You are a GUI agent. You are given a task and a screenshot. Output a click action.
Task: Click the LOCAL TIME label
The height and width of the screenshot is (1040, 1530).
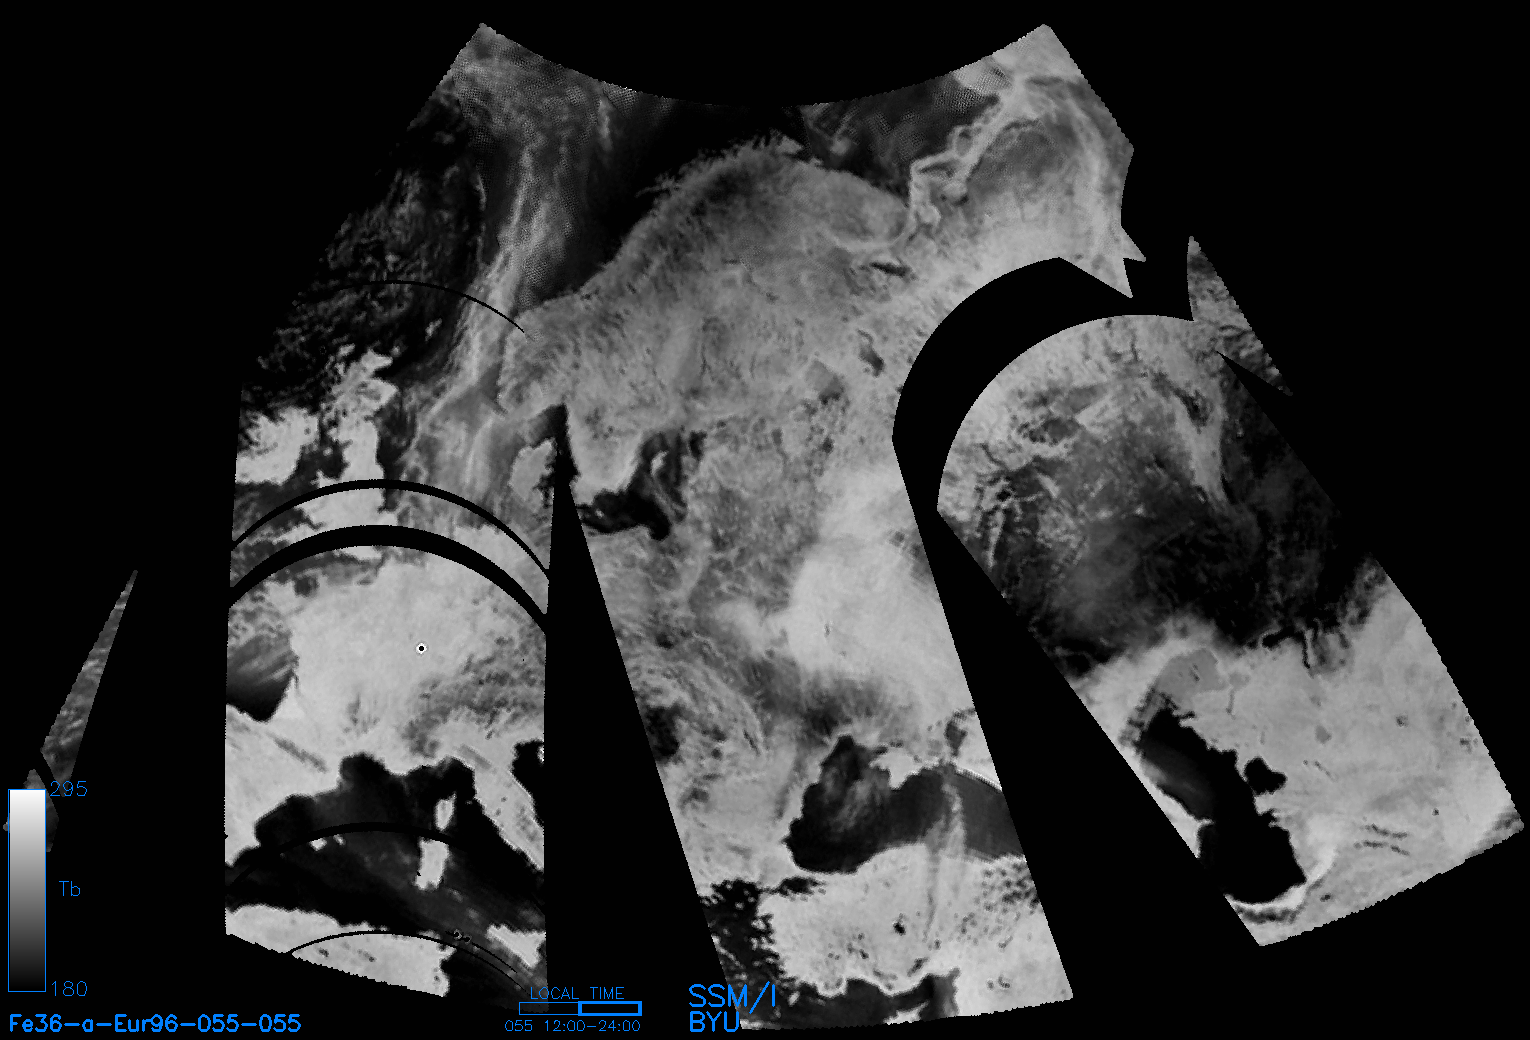577,993
